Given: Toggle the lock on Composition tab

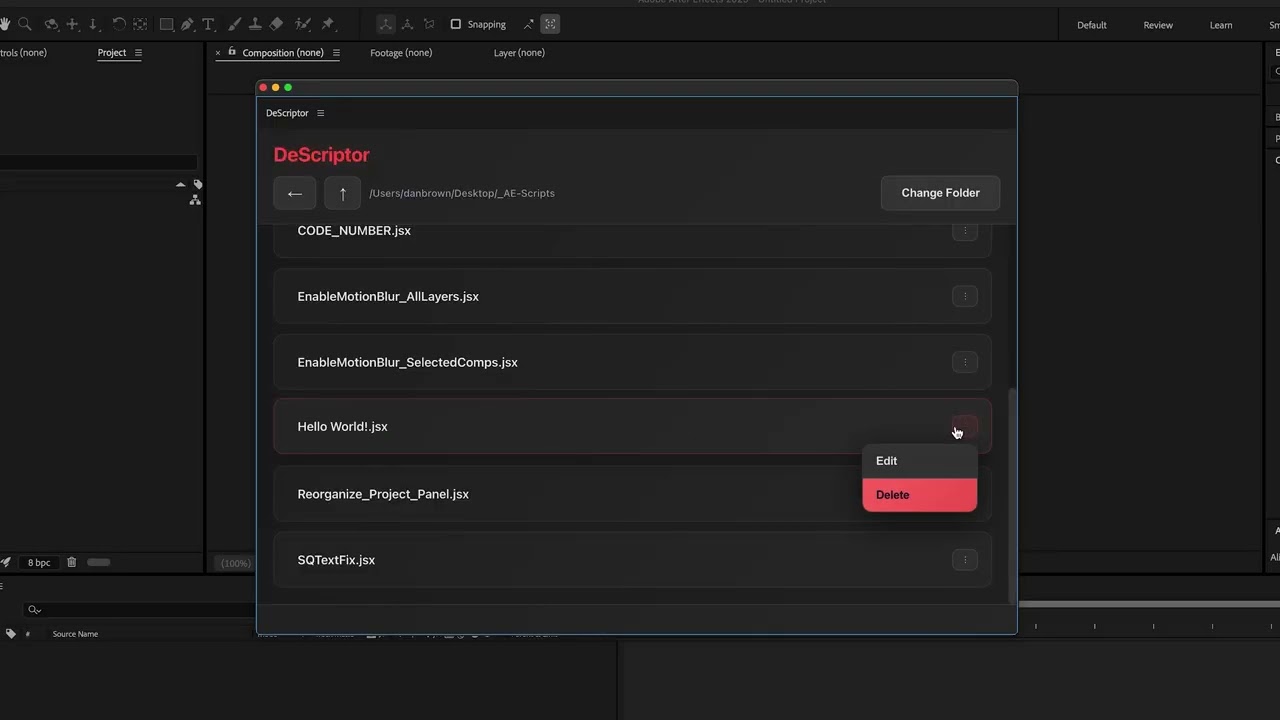Looking at the screenshot, I should pos(232,52).
